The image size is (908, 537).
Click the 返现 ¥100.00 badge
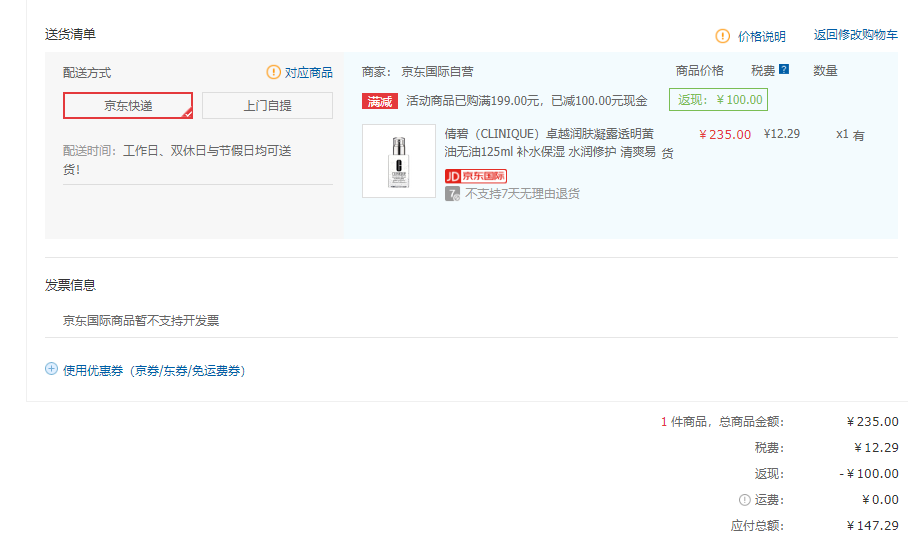pos(718,100)
